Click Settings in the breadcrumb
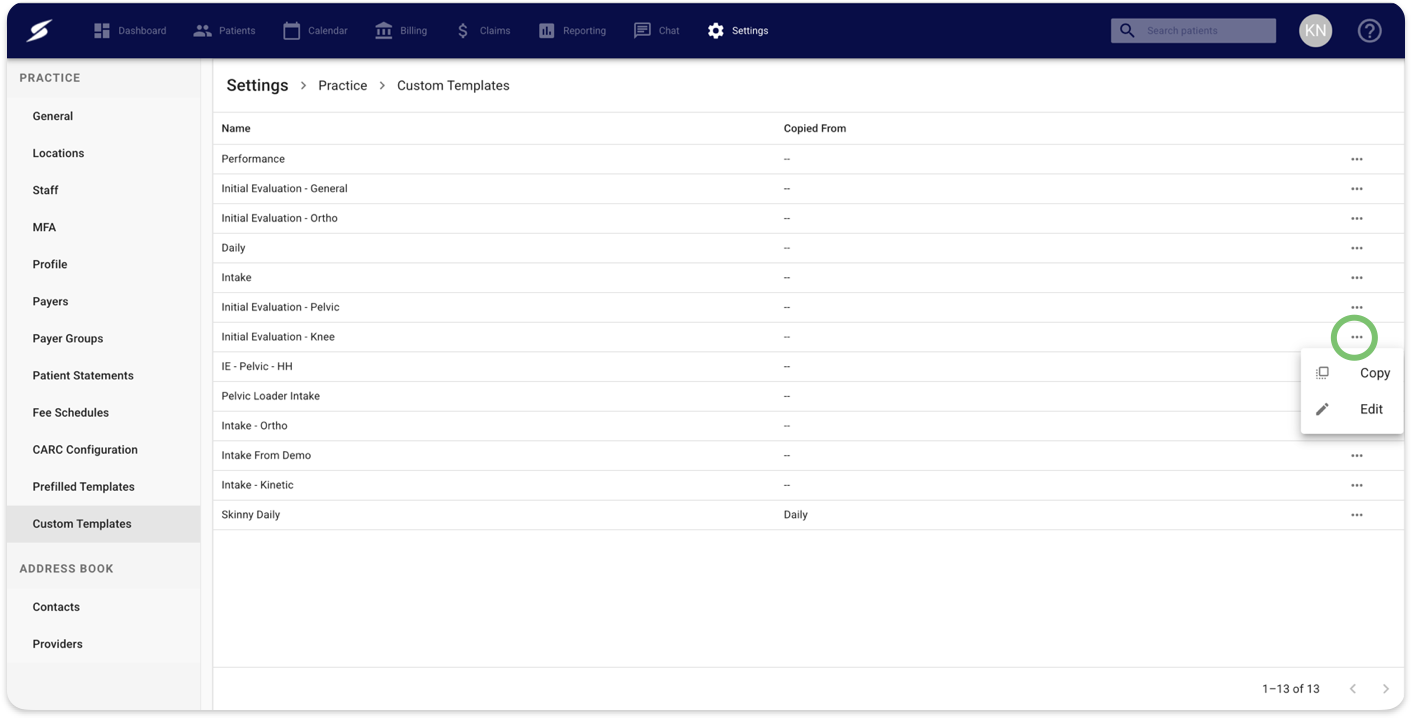 [257, 86]
